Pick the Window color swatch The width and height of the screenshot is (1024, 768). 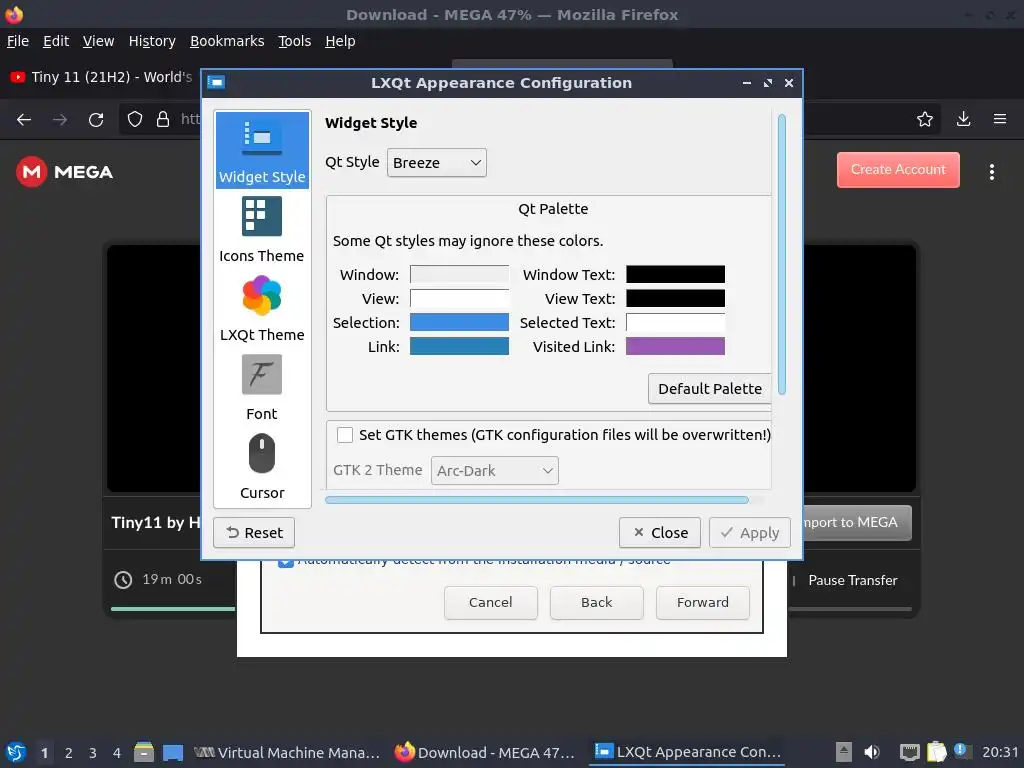[x=459, y=274]
